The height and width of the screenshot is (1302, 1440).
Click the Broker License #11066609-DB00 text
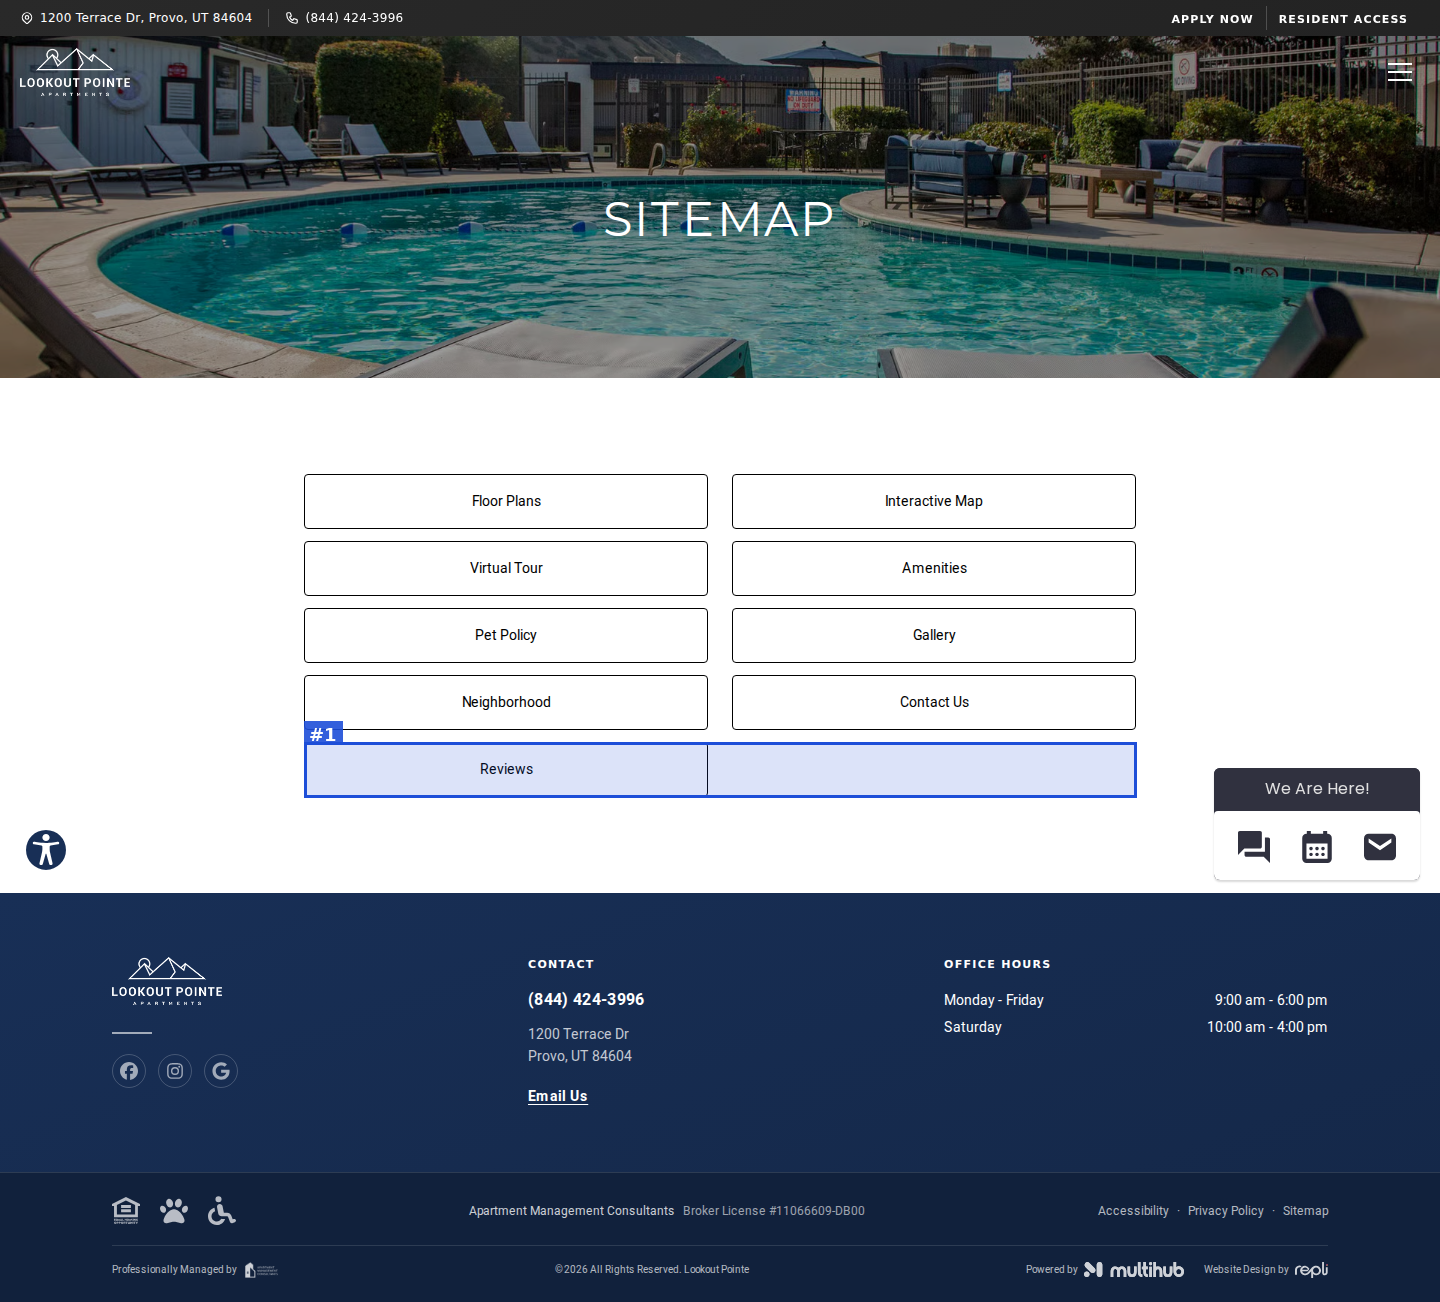coord(774,1211)
